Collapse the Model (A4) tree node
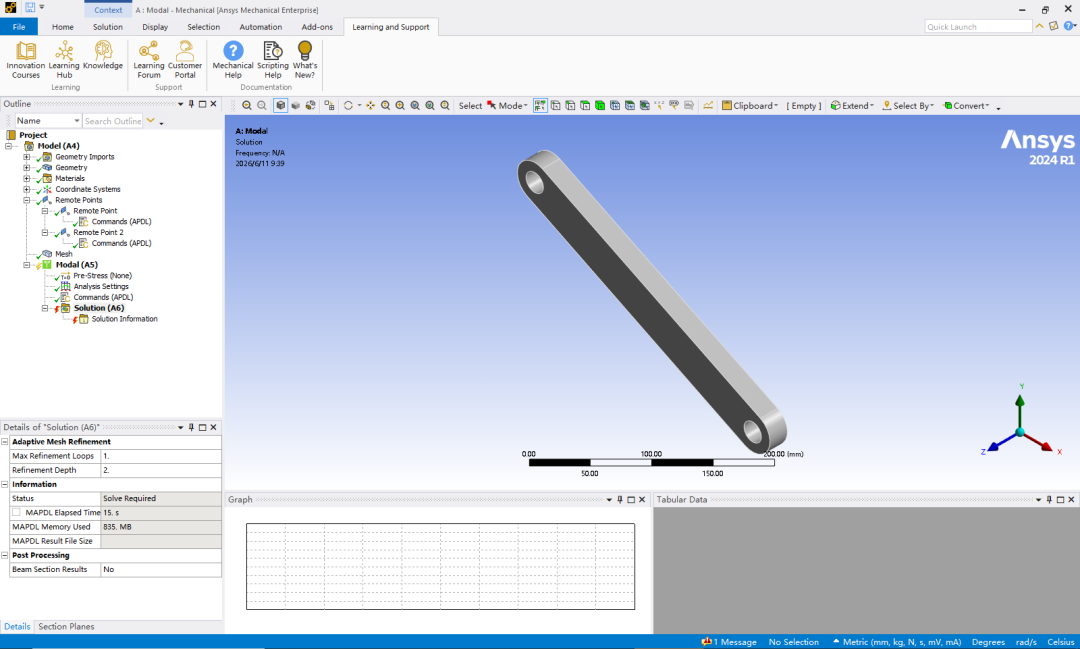This screenshot has width=1080, height=649. click(x=8, y=146)
